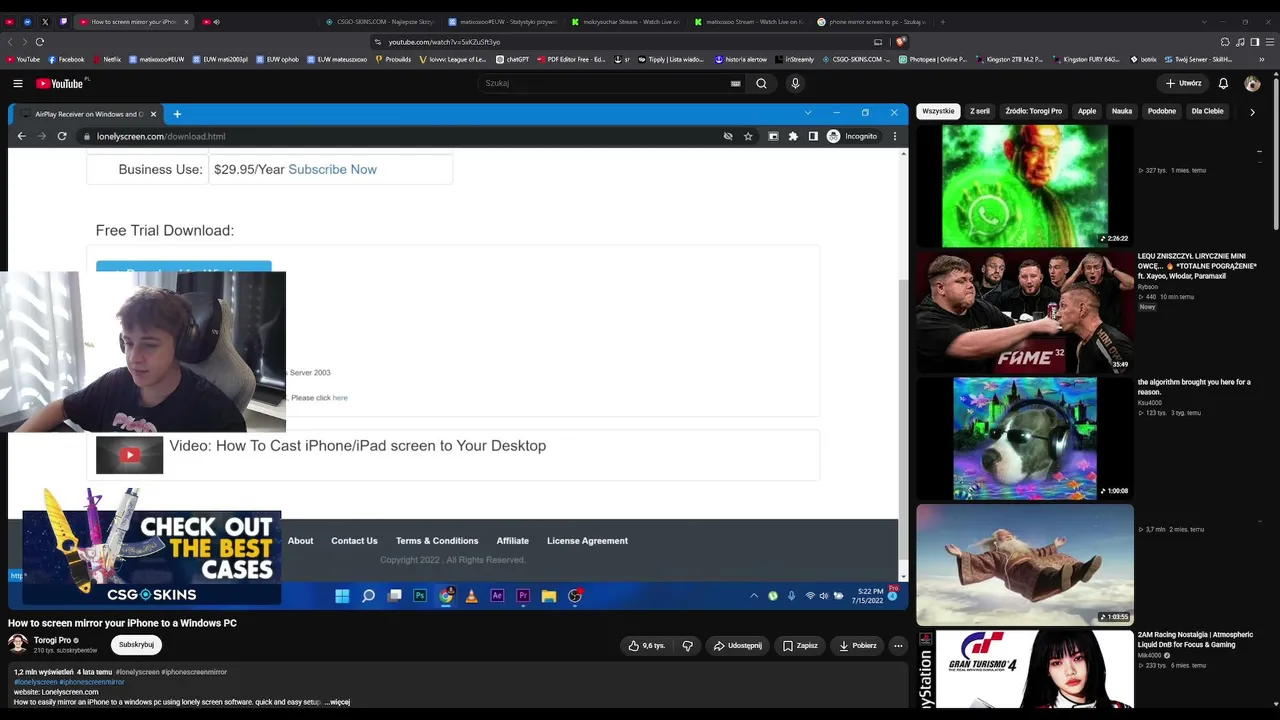1280x720 pixels.
Task: Expand the video description with ...więcej
Action: (339, 702)
